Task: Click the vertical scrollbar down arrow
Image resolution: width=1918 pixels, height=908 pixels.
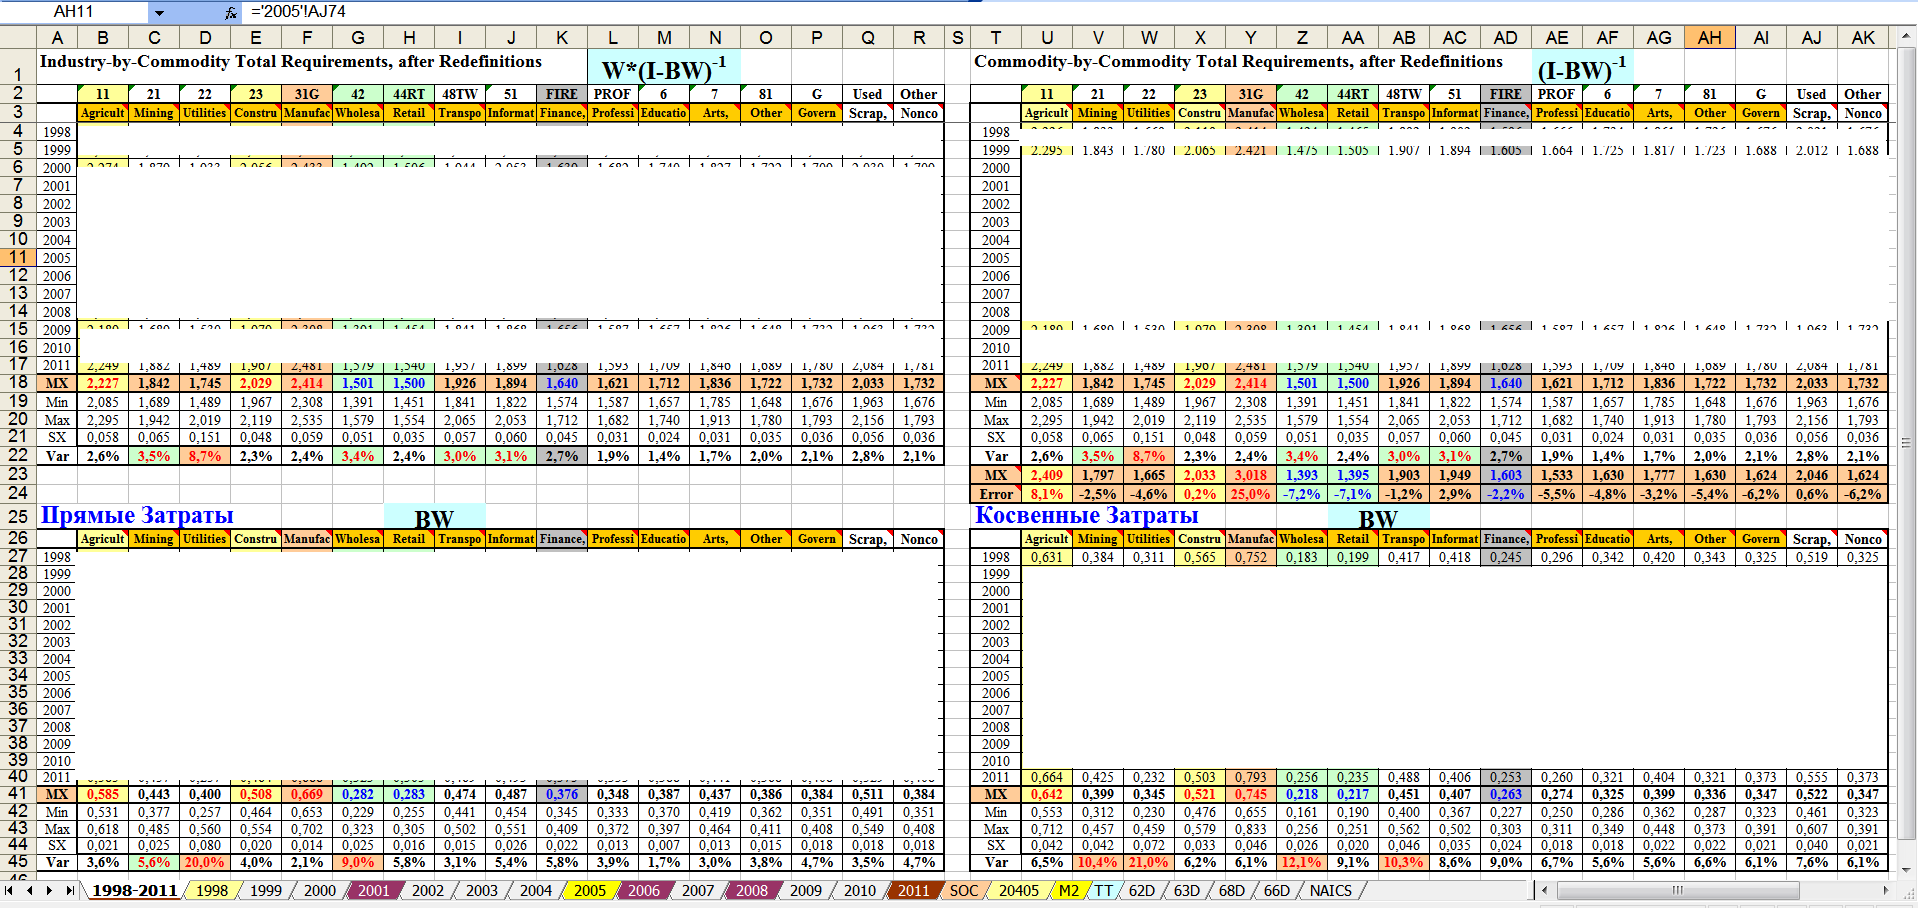Action: pos(1907,870)
